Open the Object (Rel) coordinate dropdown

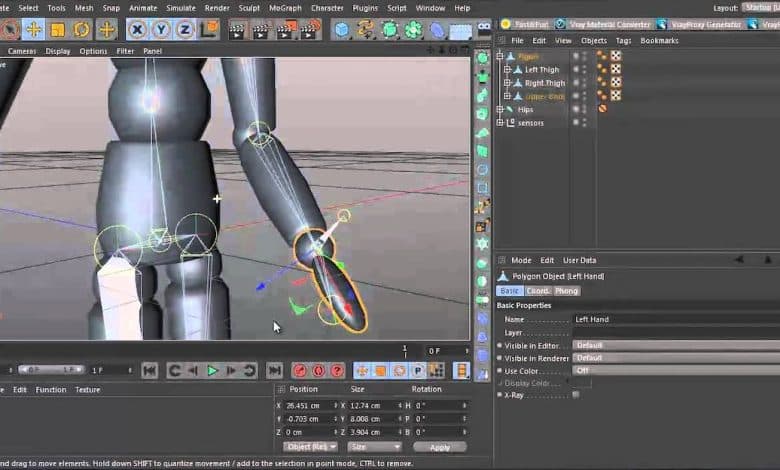(x=310, y=447)
